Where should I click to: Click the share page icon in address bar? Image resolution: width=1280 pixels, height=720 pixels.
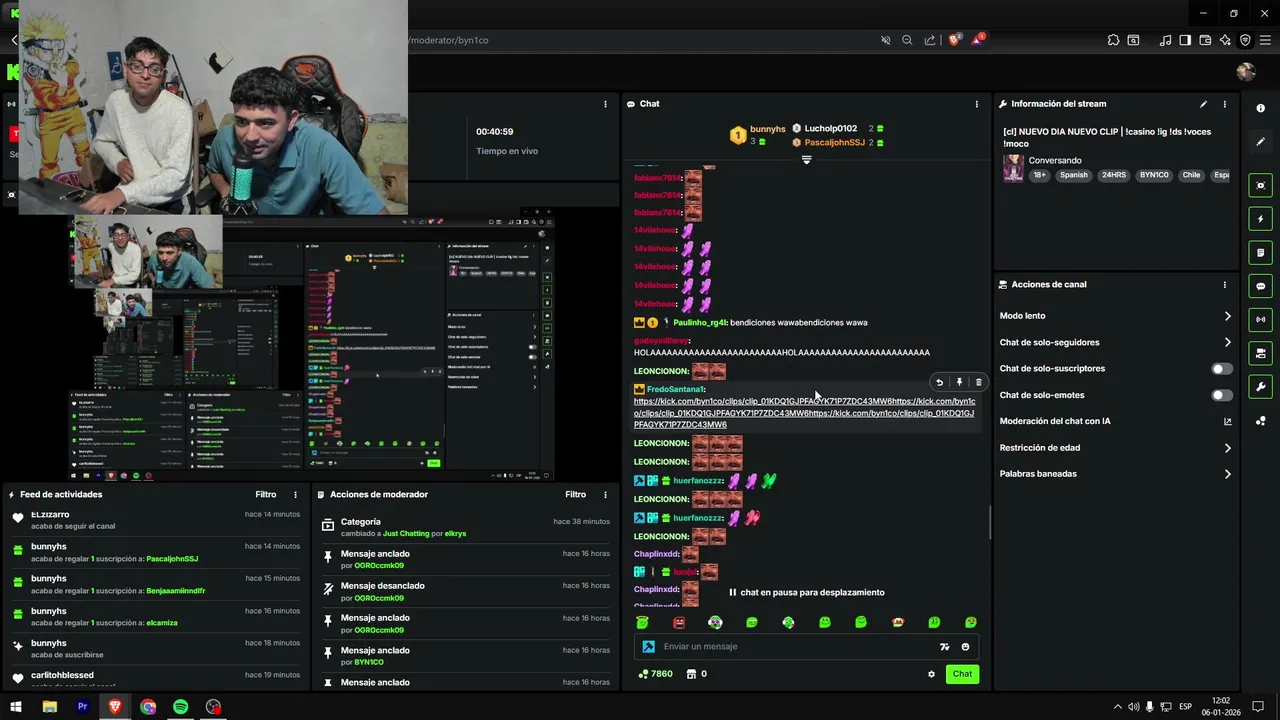click(930, 40)
